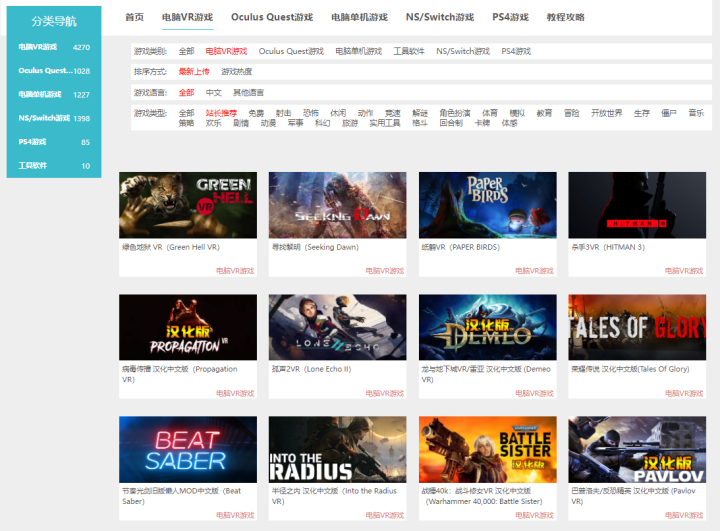Select 电脑单机游戏 in the sidebar

40,95
